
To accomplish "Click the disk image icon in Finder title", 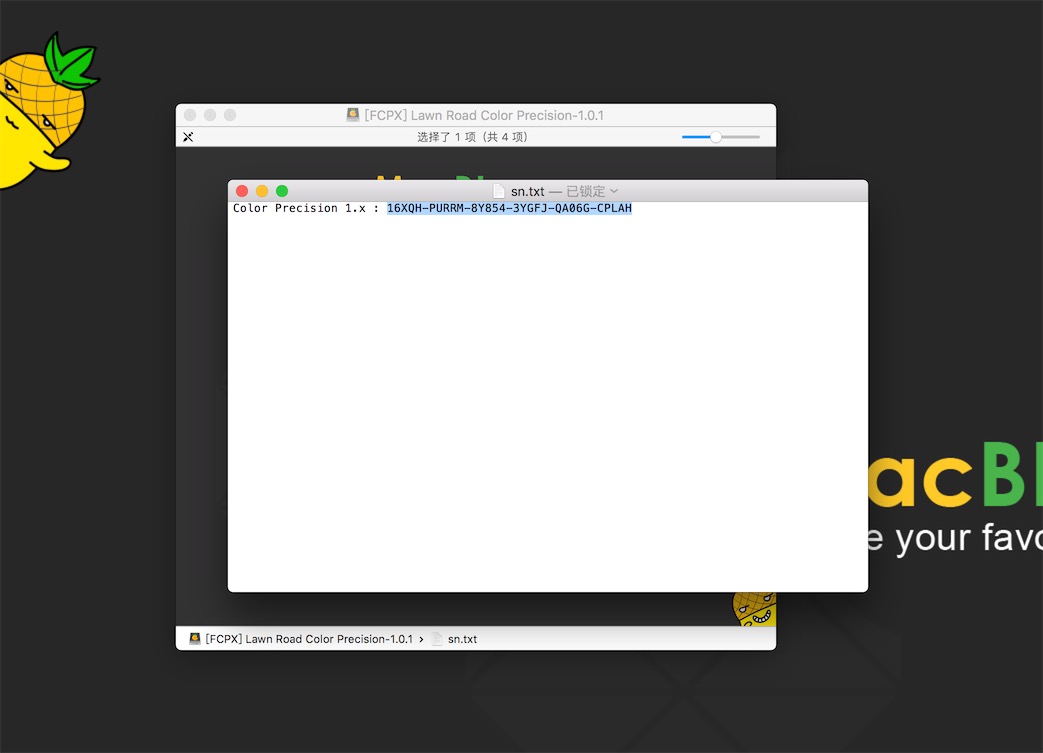I will [x=353, y=114].
